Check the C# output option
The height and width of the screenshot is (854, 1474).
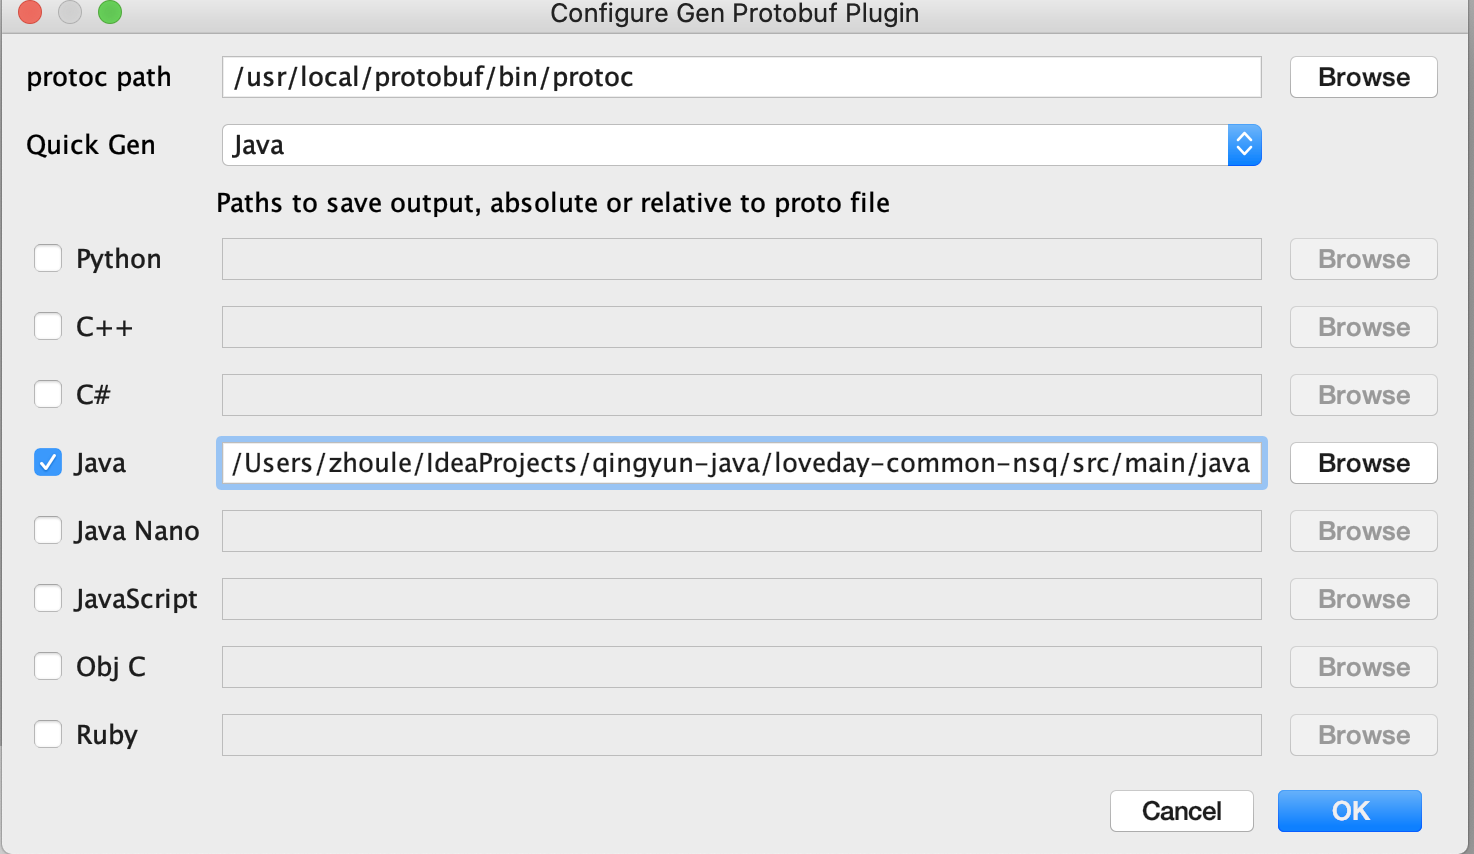[x=48, y=394]
